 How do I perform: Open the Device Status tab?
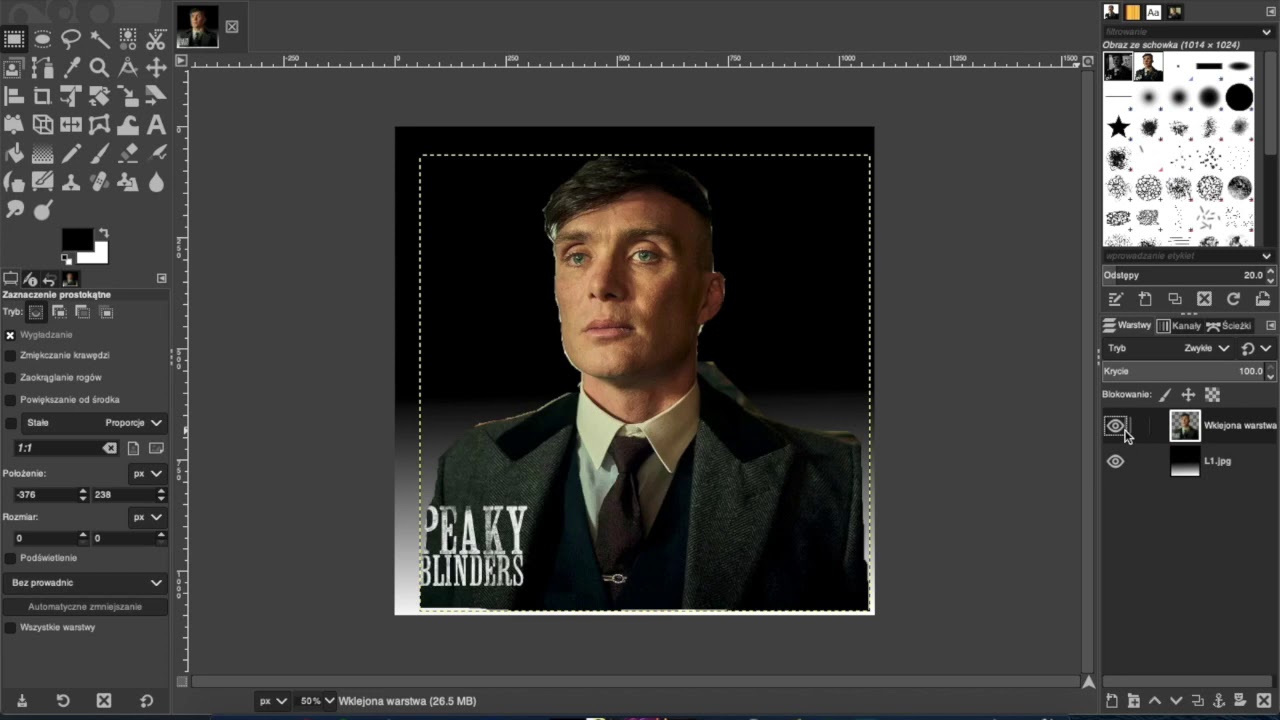(x=30, y=279)
